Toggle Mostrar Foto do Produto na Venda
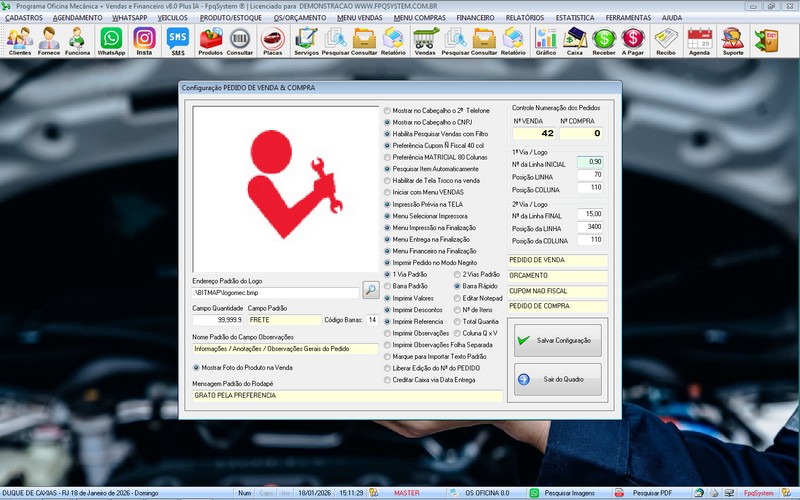Viewport: 800px width, 500px height. coord(196,367)
